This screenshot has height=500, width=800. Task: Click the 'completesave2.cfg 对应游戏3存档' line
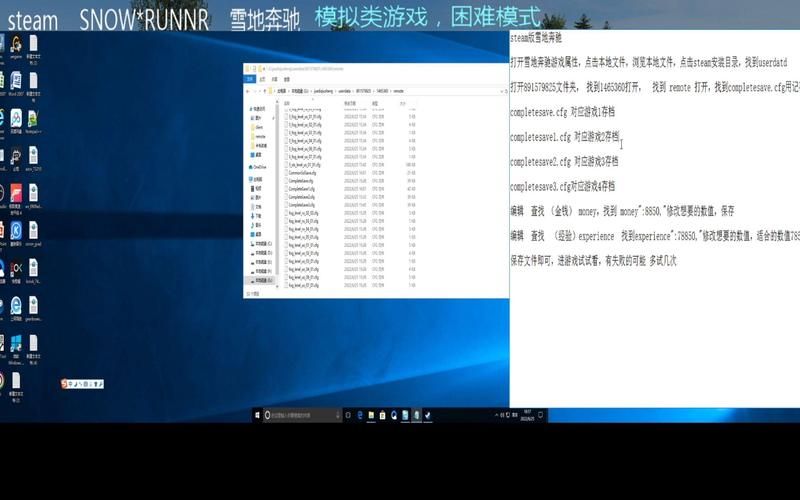[564, 162]
